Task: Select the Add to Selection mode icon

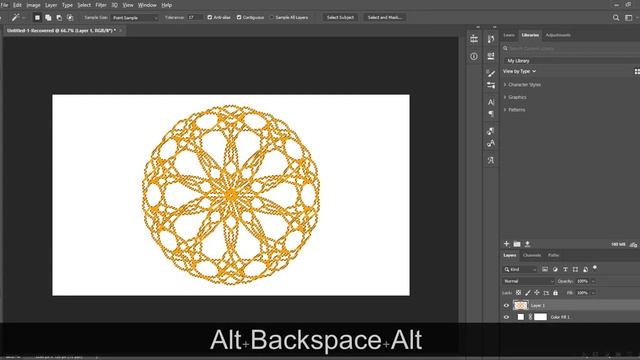Action: [x=48, y=18]
